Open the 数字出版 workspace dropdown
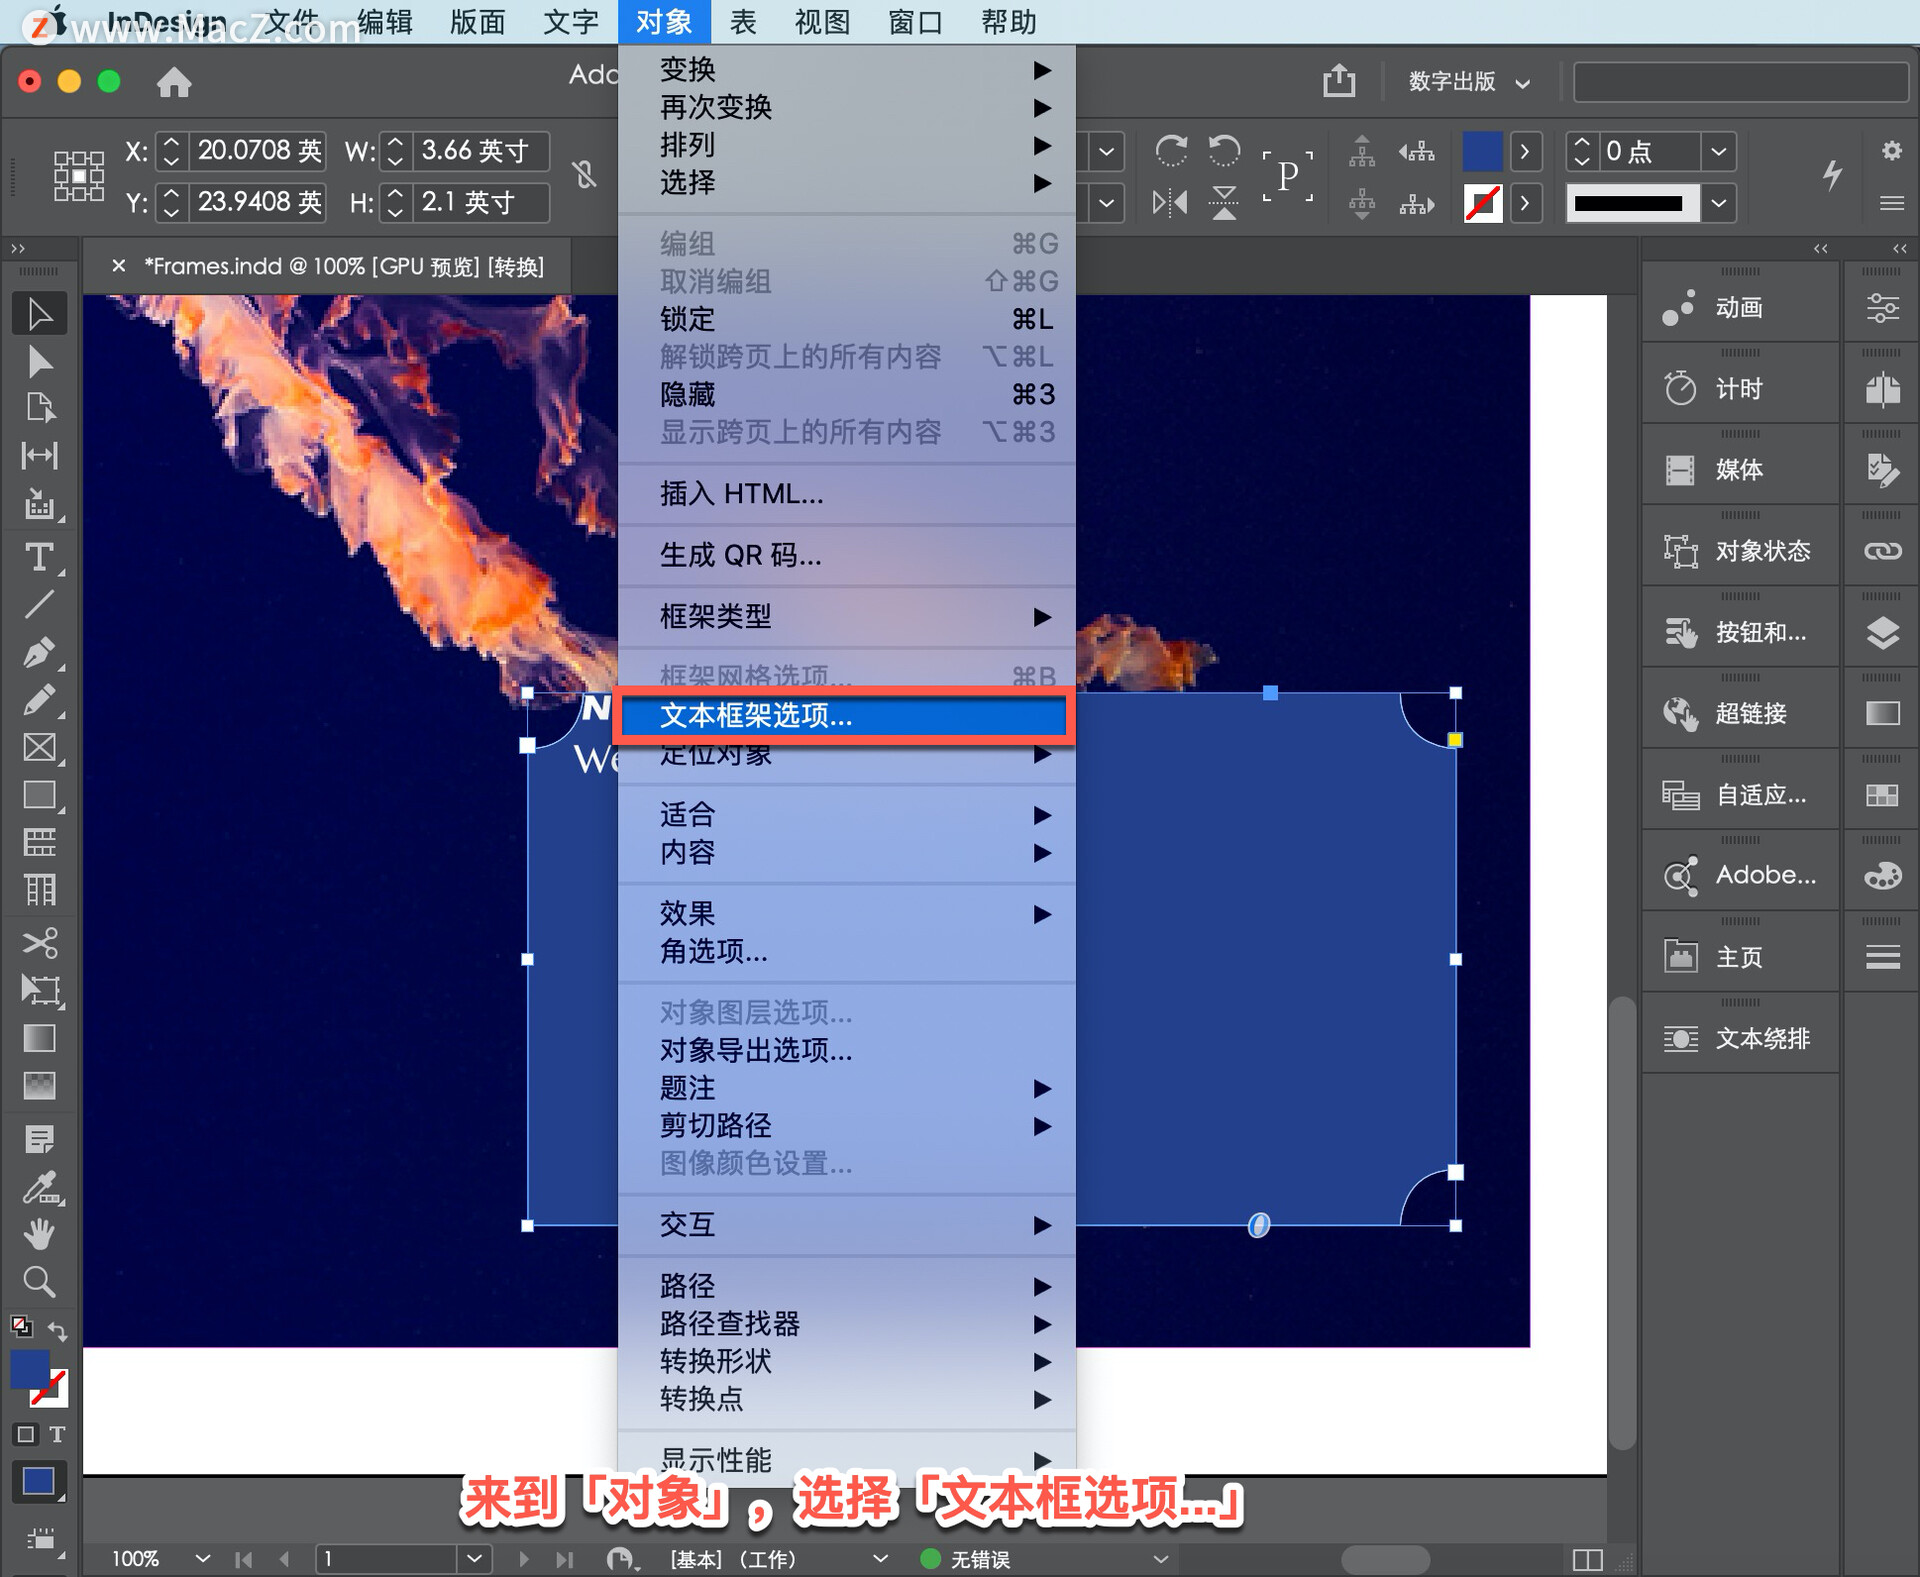The image size is (1920, 1577). coord(1469,81)
